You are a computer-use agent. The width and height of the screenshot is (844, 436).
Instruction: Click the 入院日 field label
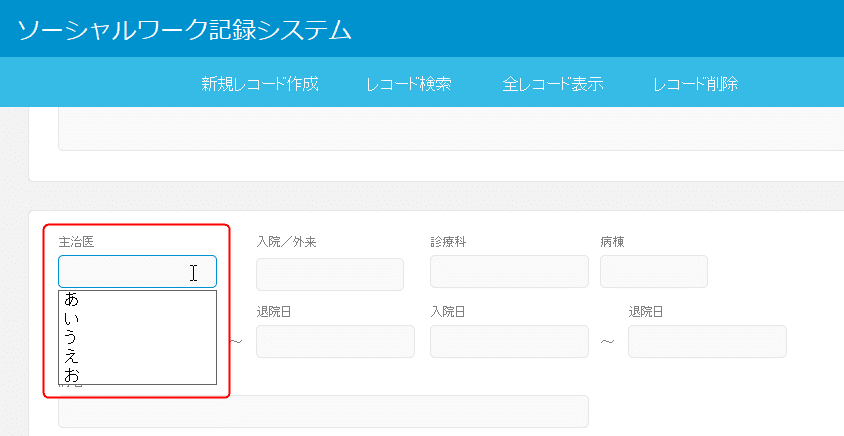coord(448,312)
